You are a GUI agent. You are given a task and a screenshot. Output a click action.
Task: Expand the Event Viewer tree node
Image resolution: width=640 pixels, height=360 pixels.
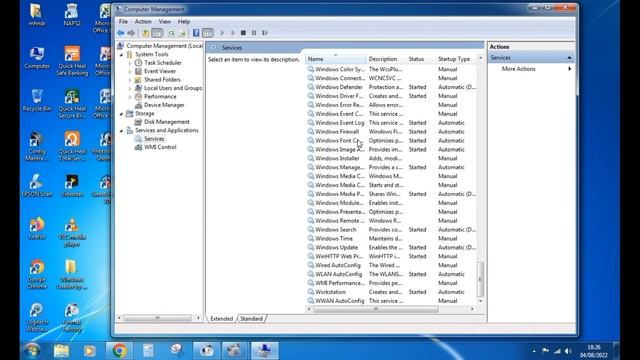coord(130,71)
